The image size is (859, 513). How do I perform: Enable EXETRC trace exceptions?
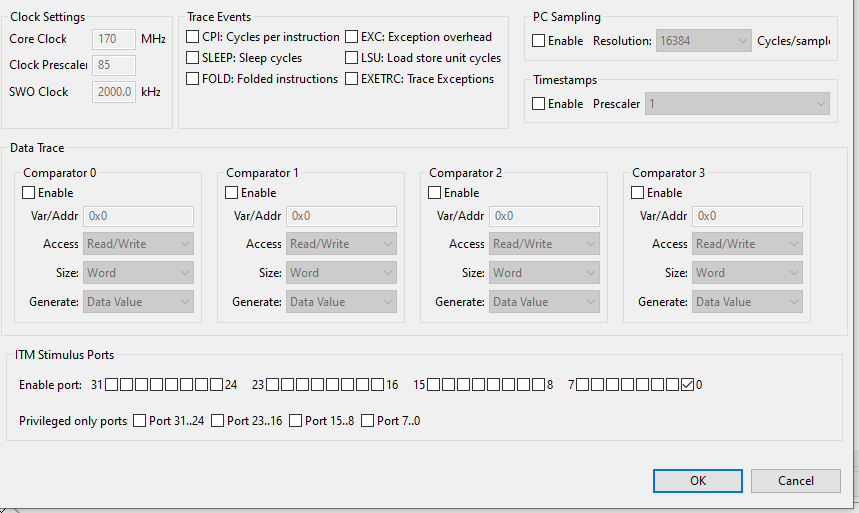(x=352, y=79)
